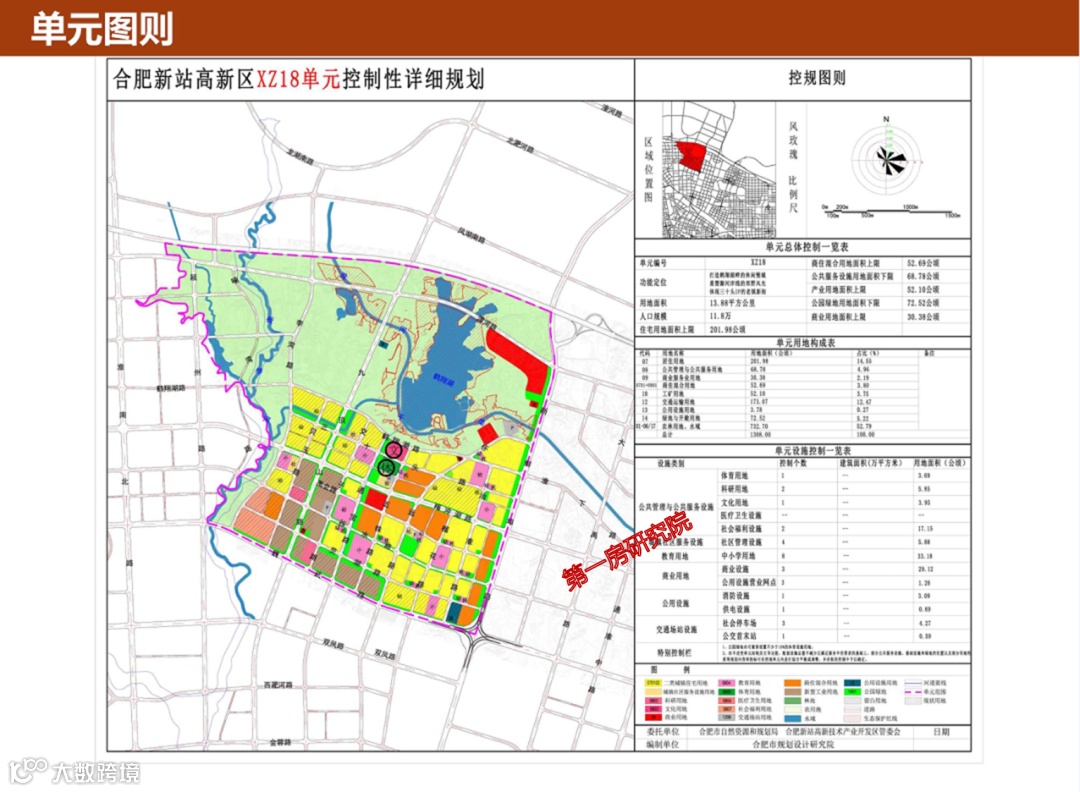Click the upper circled marker in the map
The image size is (1080, 792).
tap(393, 450)
